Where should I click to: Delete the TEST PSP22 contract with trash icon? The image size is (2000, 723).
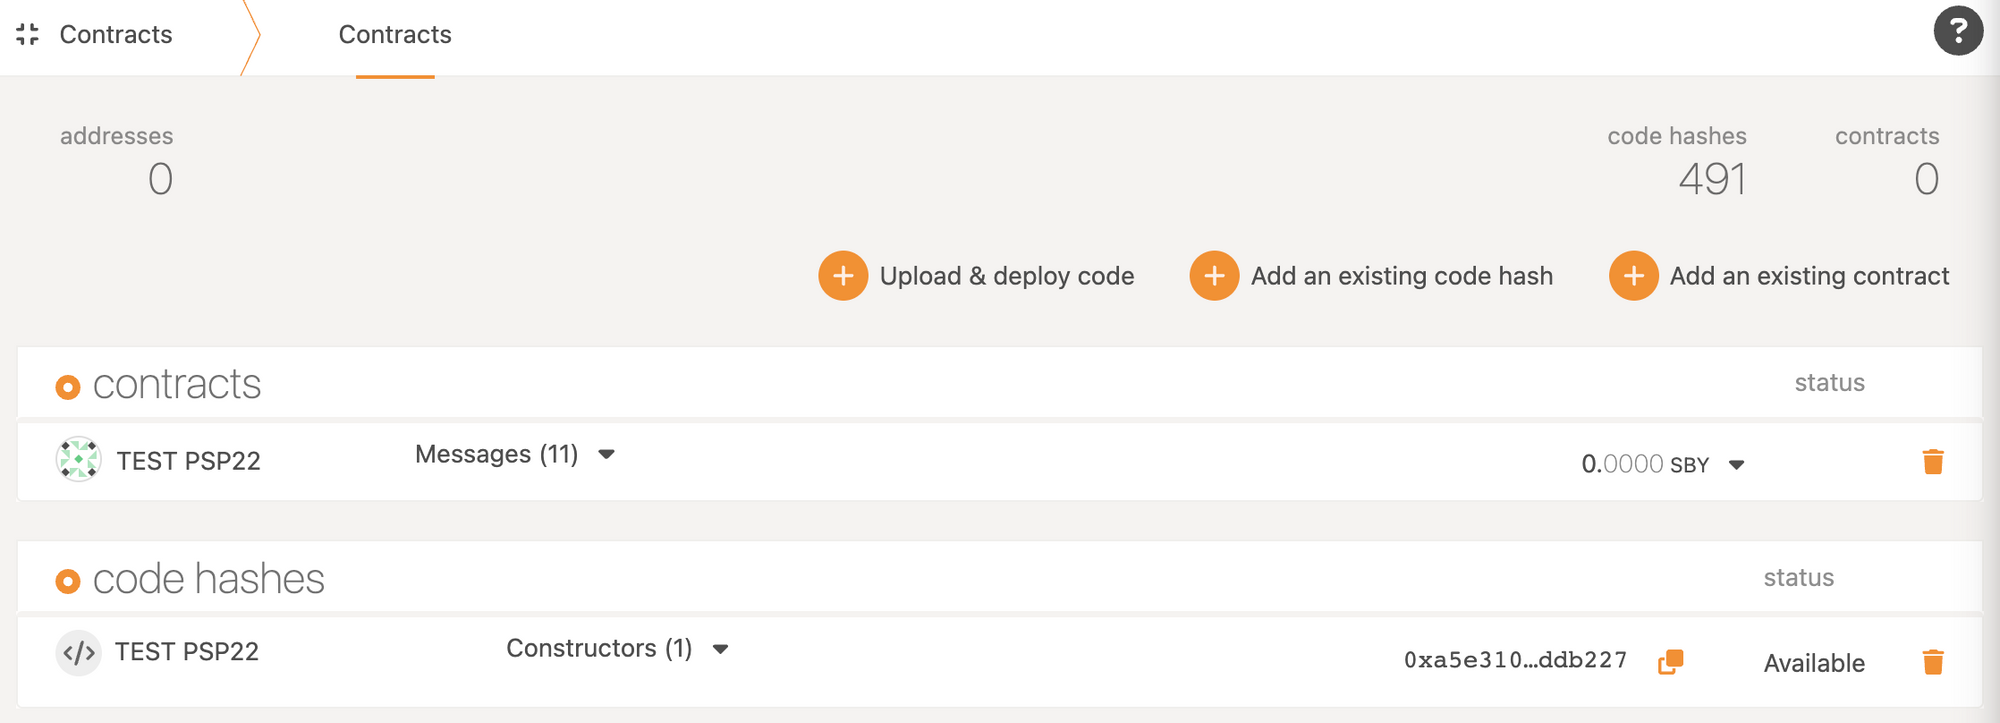(1932, 462)
